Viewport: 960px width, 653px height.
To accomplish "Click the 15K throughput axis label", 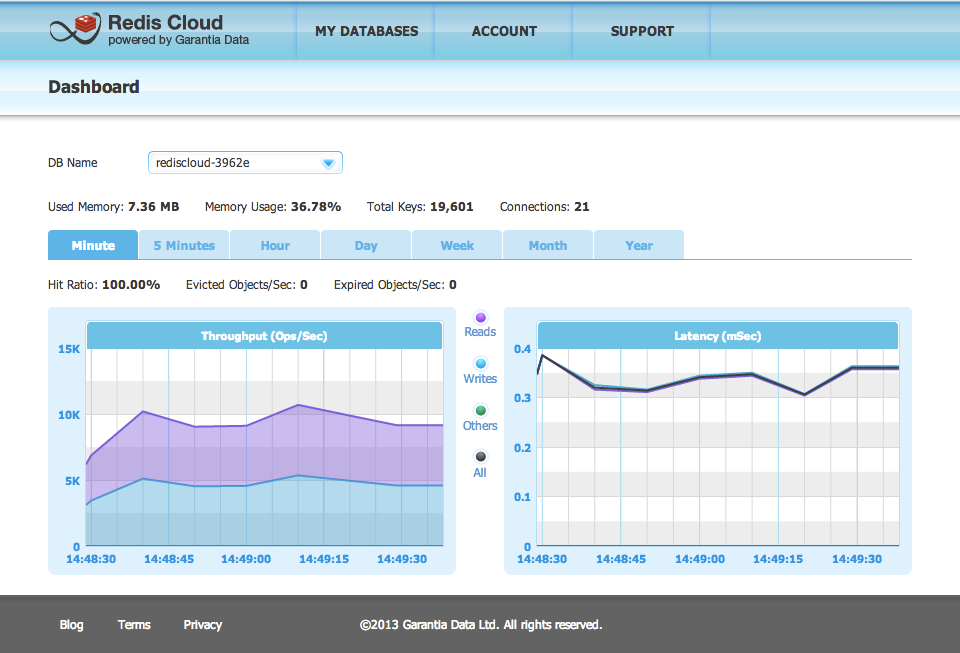I will tap(69, 349).
